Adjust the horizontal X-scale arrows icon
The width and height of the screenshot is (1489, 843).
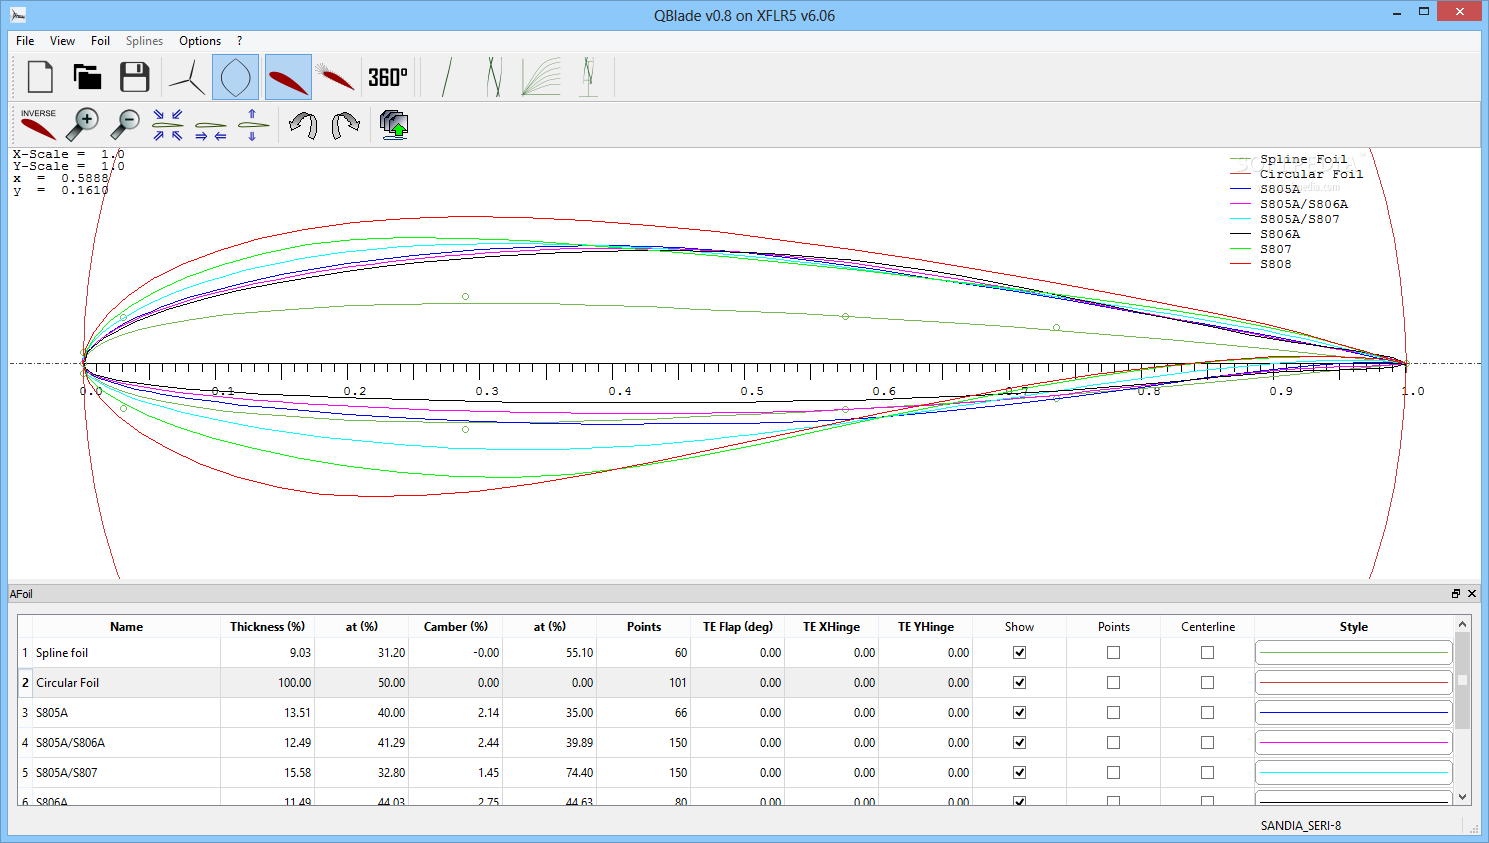(x=210, y=128)
